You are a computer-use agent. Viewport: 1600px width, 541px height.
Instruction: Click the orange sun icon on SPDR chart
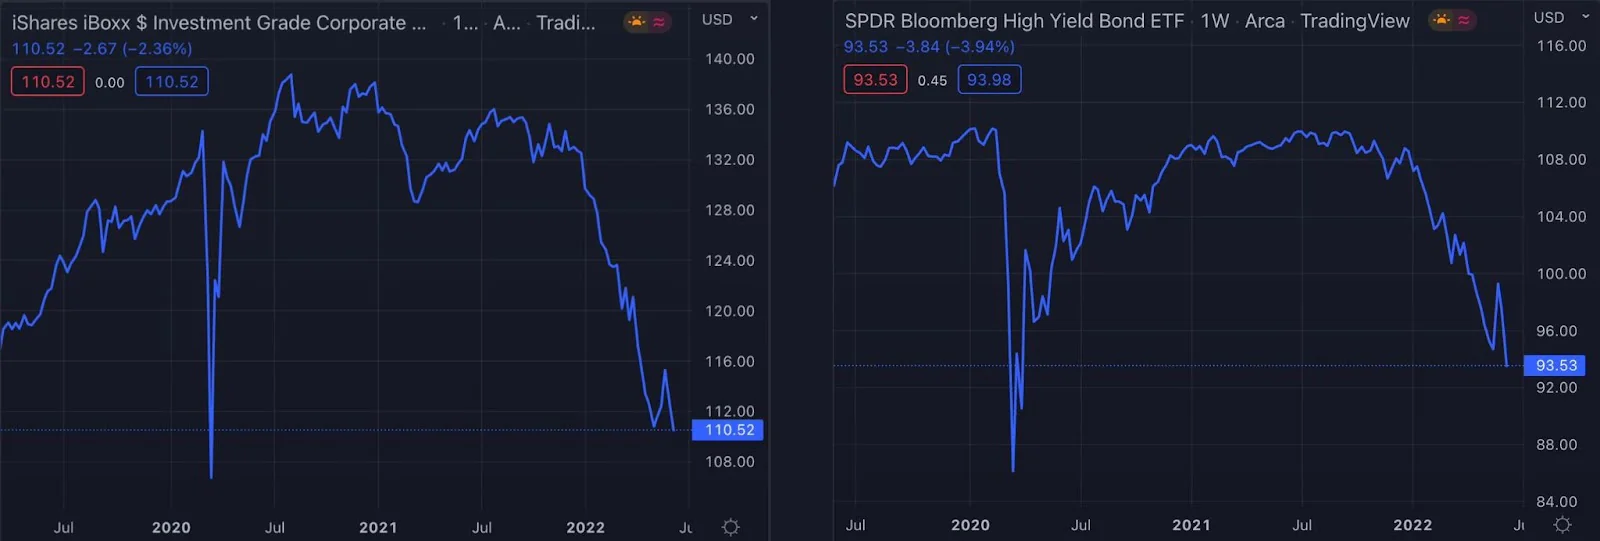pyautogui.click(x=1441, y=19)
